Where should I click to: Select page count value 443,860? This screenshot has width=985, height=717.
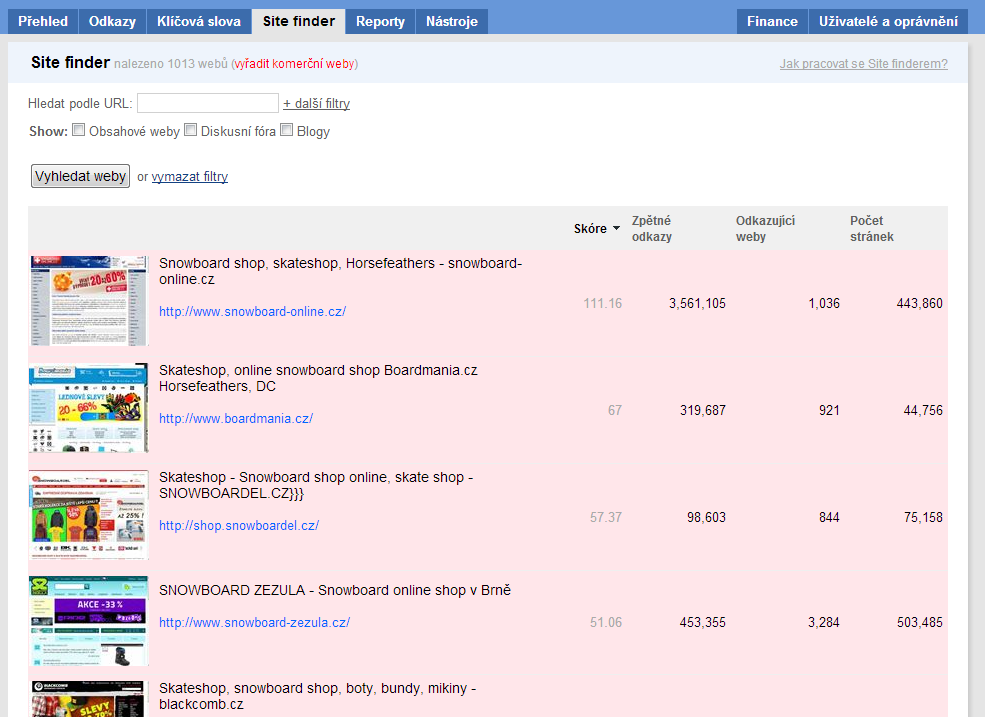coord(920,304)
